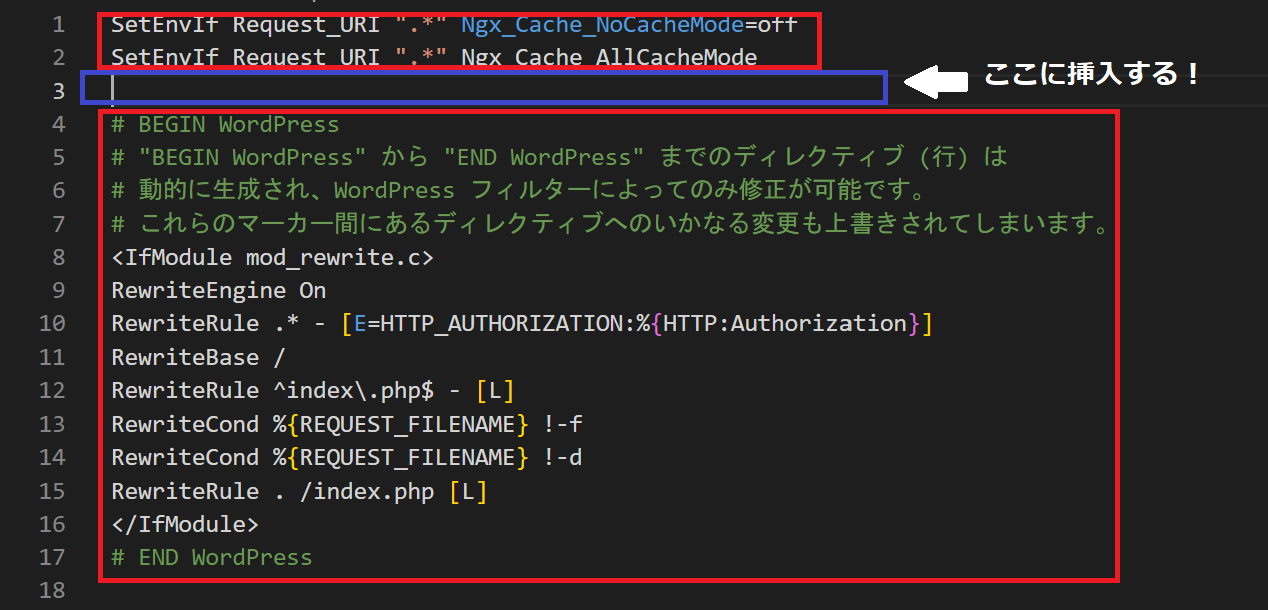This screenshot has height=610, width=1268.
Task: Click line number 18 in the gutter
Action: tap(52, 591)
